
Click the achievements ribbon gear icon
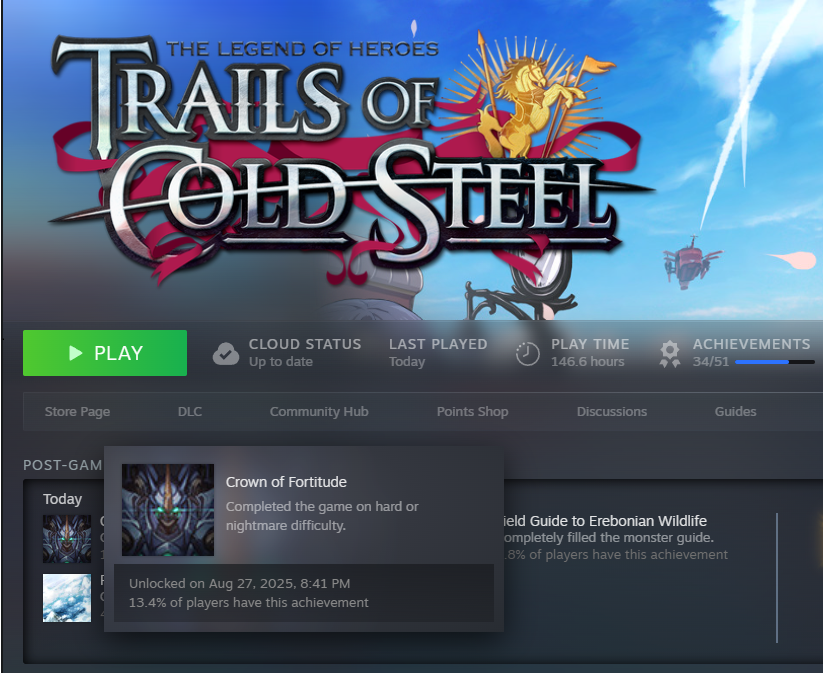[670, 354]
